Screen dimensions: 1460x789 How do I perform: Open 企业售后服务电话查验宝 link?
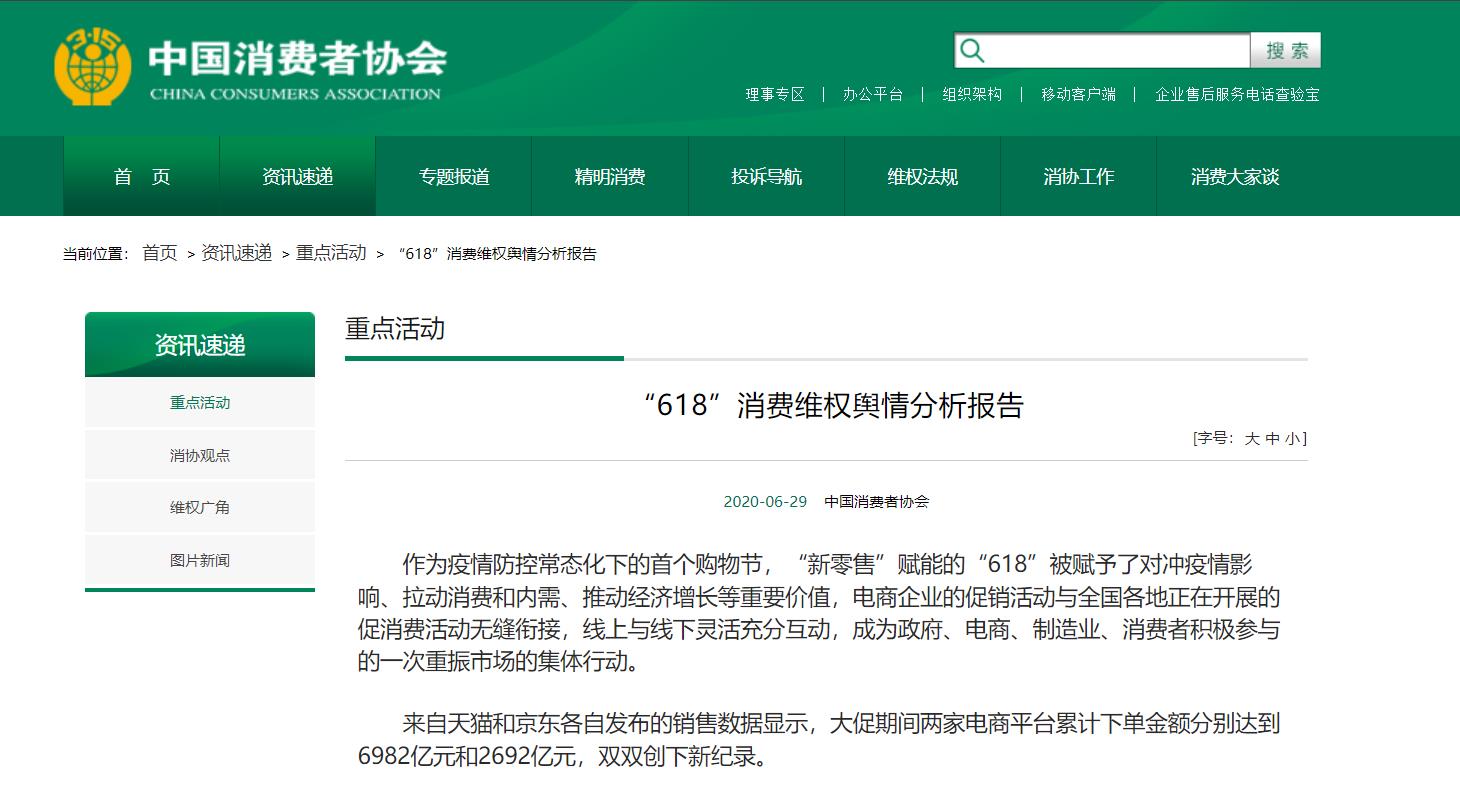click(x=1237, y=94)
